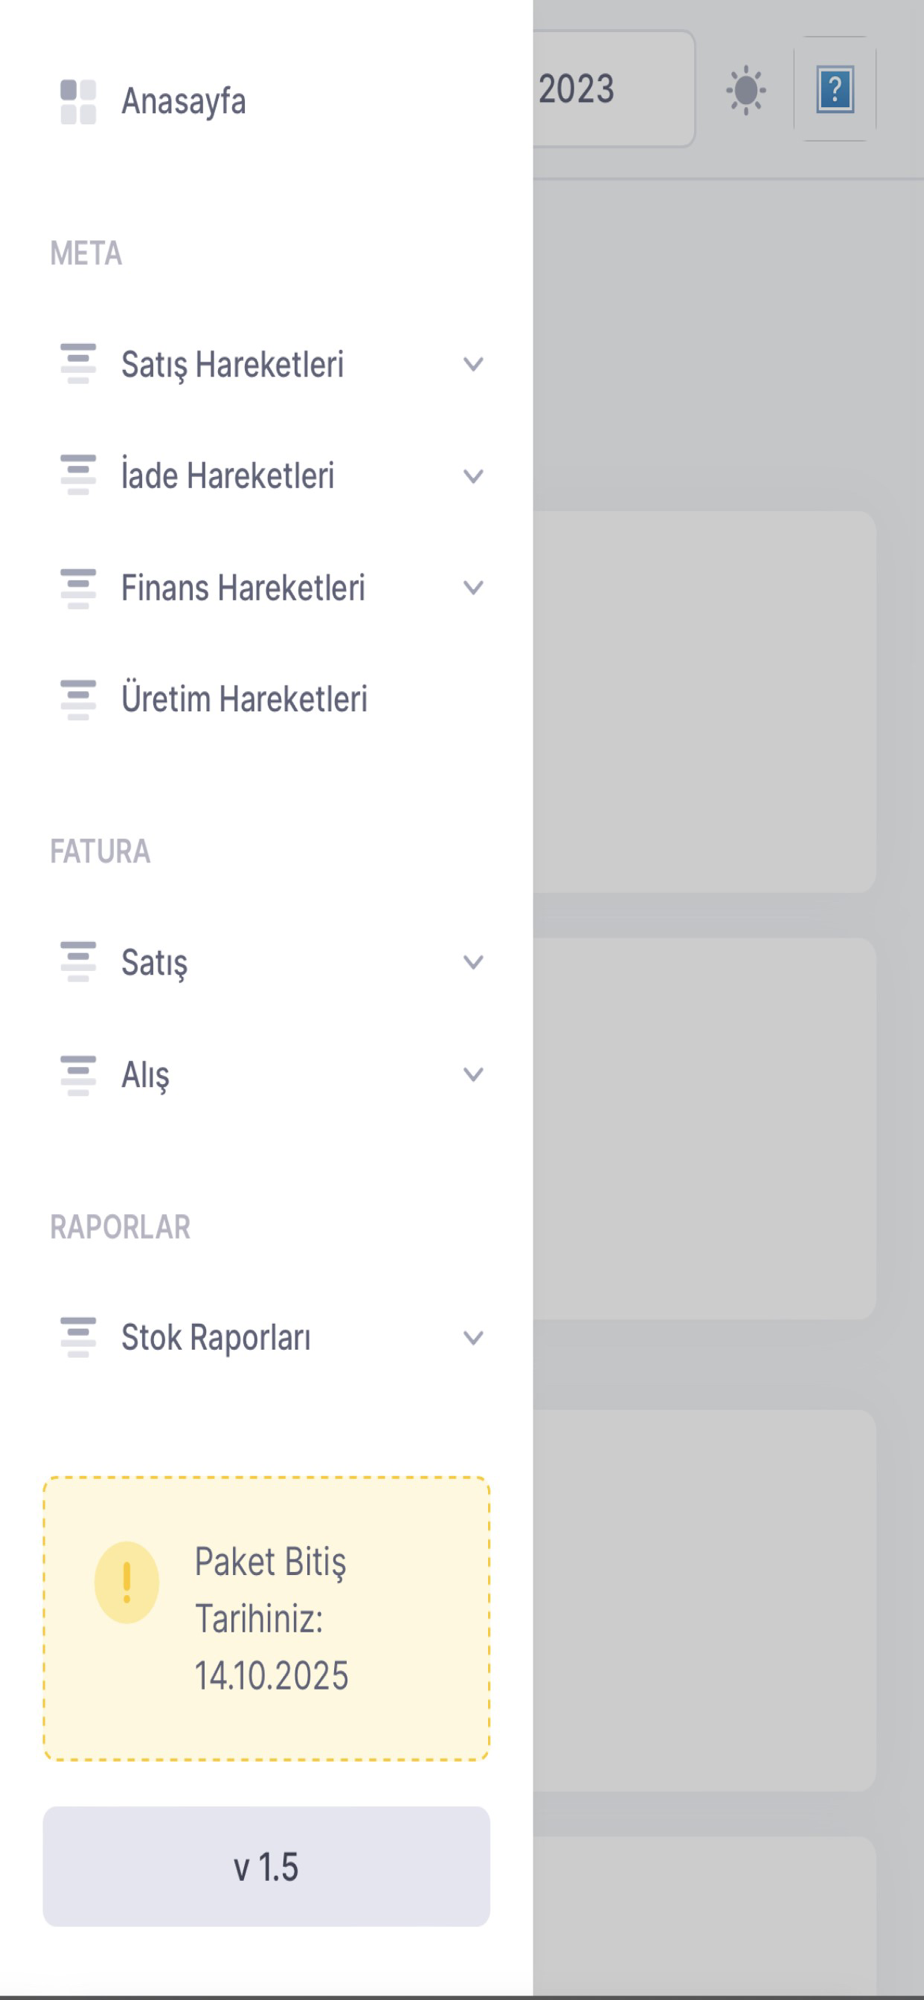Click the v 1.5 version button
The image size is (924, 2000).
click(x=266, y=1866)
